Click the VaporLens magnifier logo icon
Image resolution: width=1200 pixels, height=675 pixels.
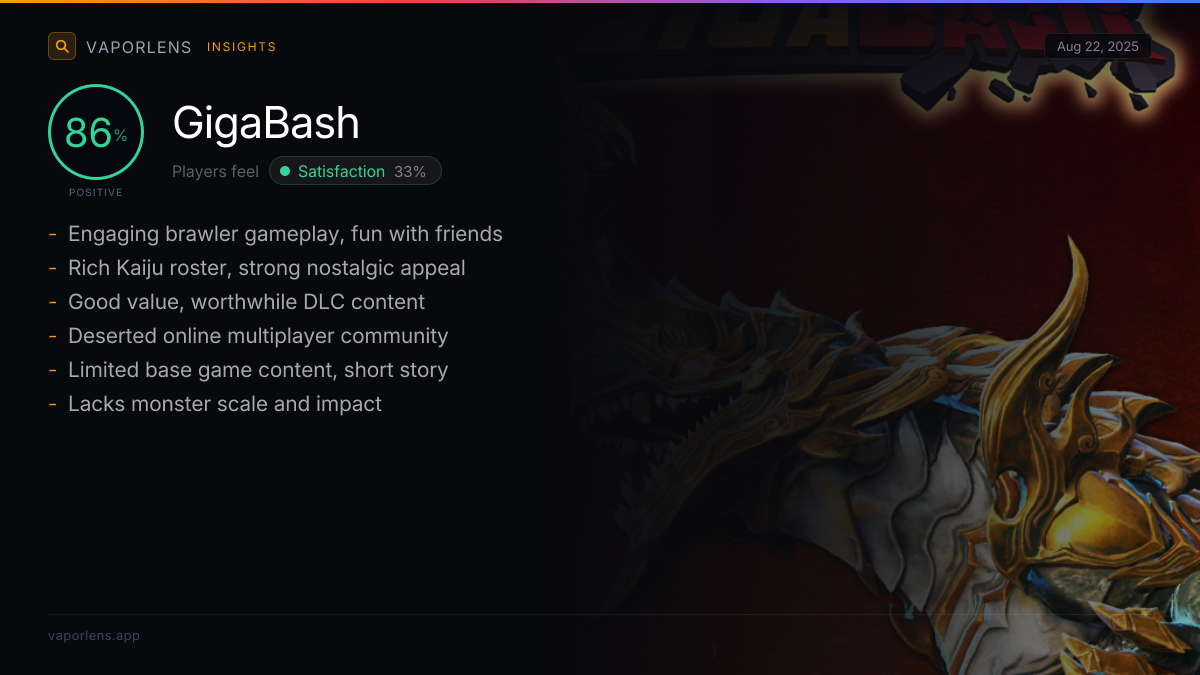(62, 46)
